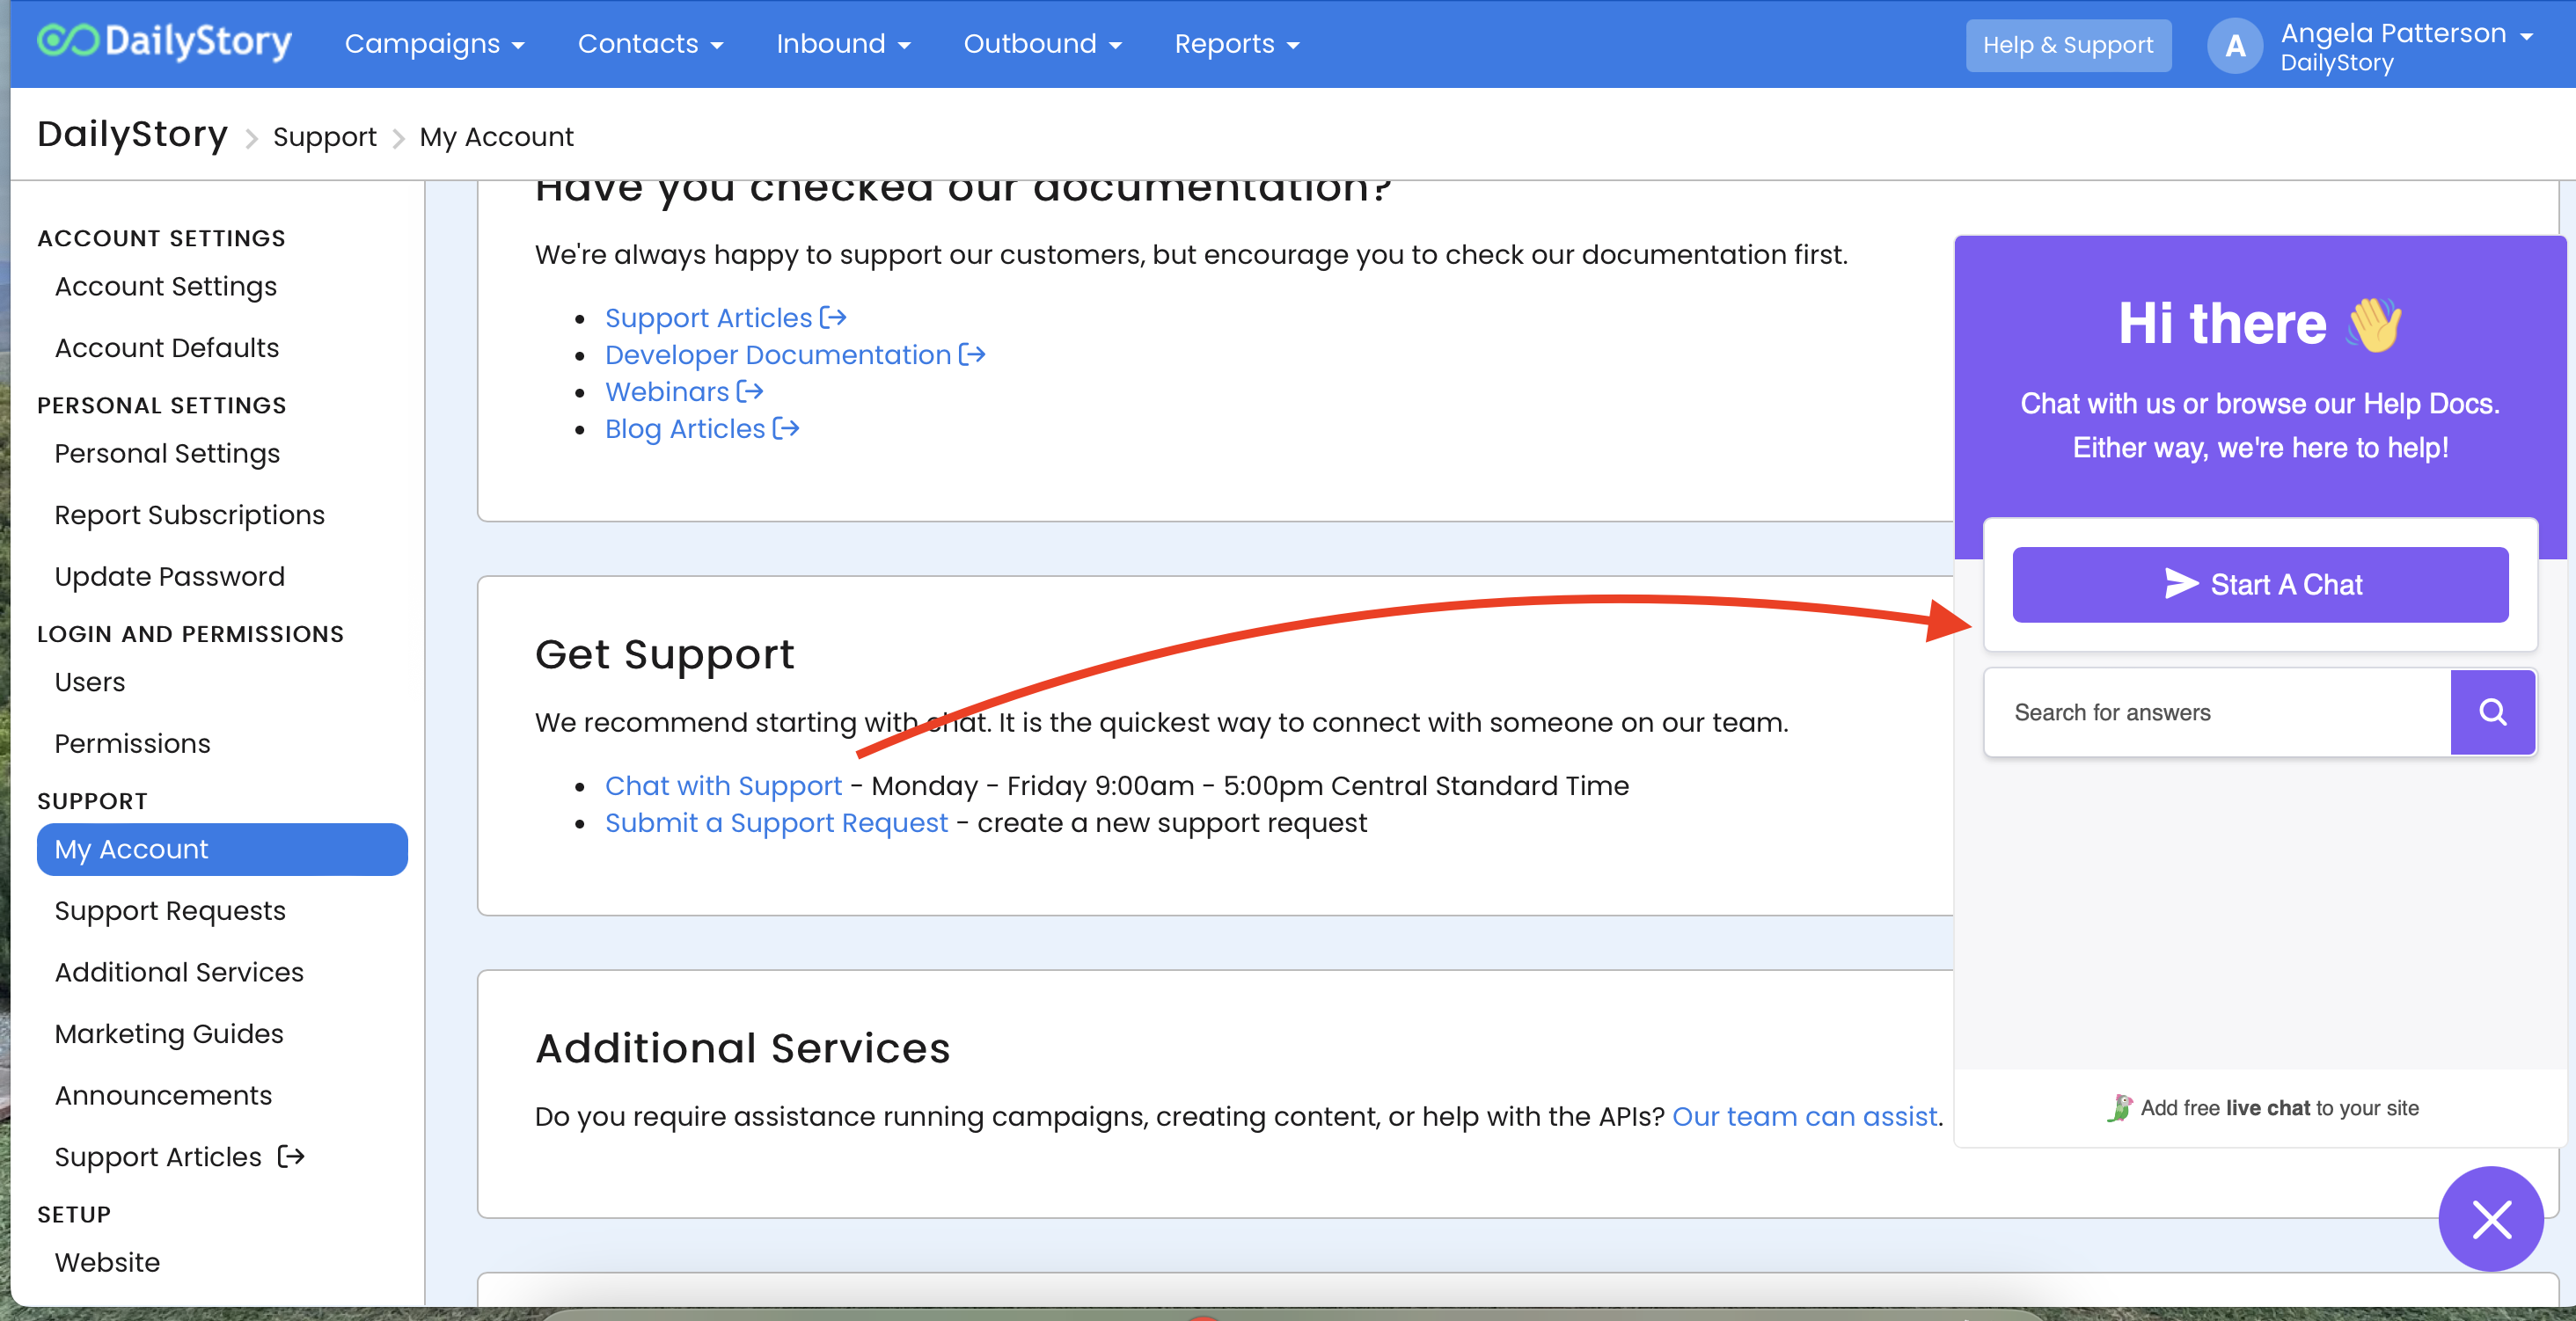Focus the Search for answers field

point(2217,712)
